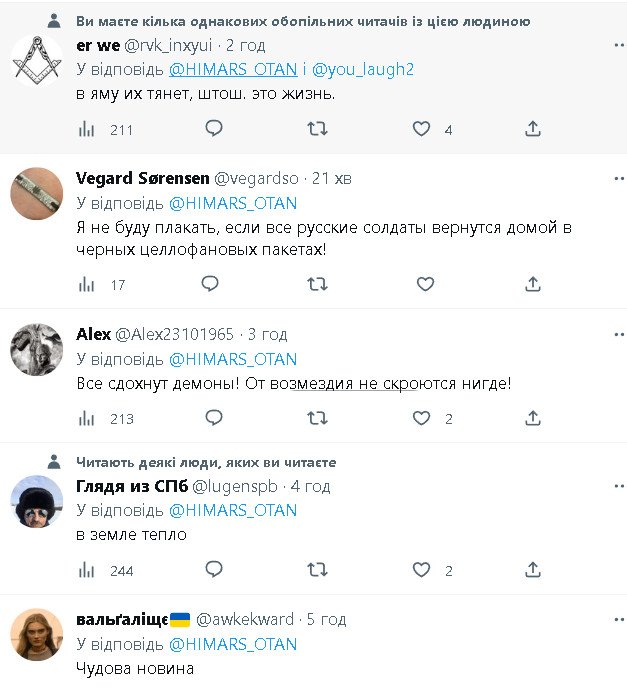View stats on Глядя из СПб reply

click(87, 570)
